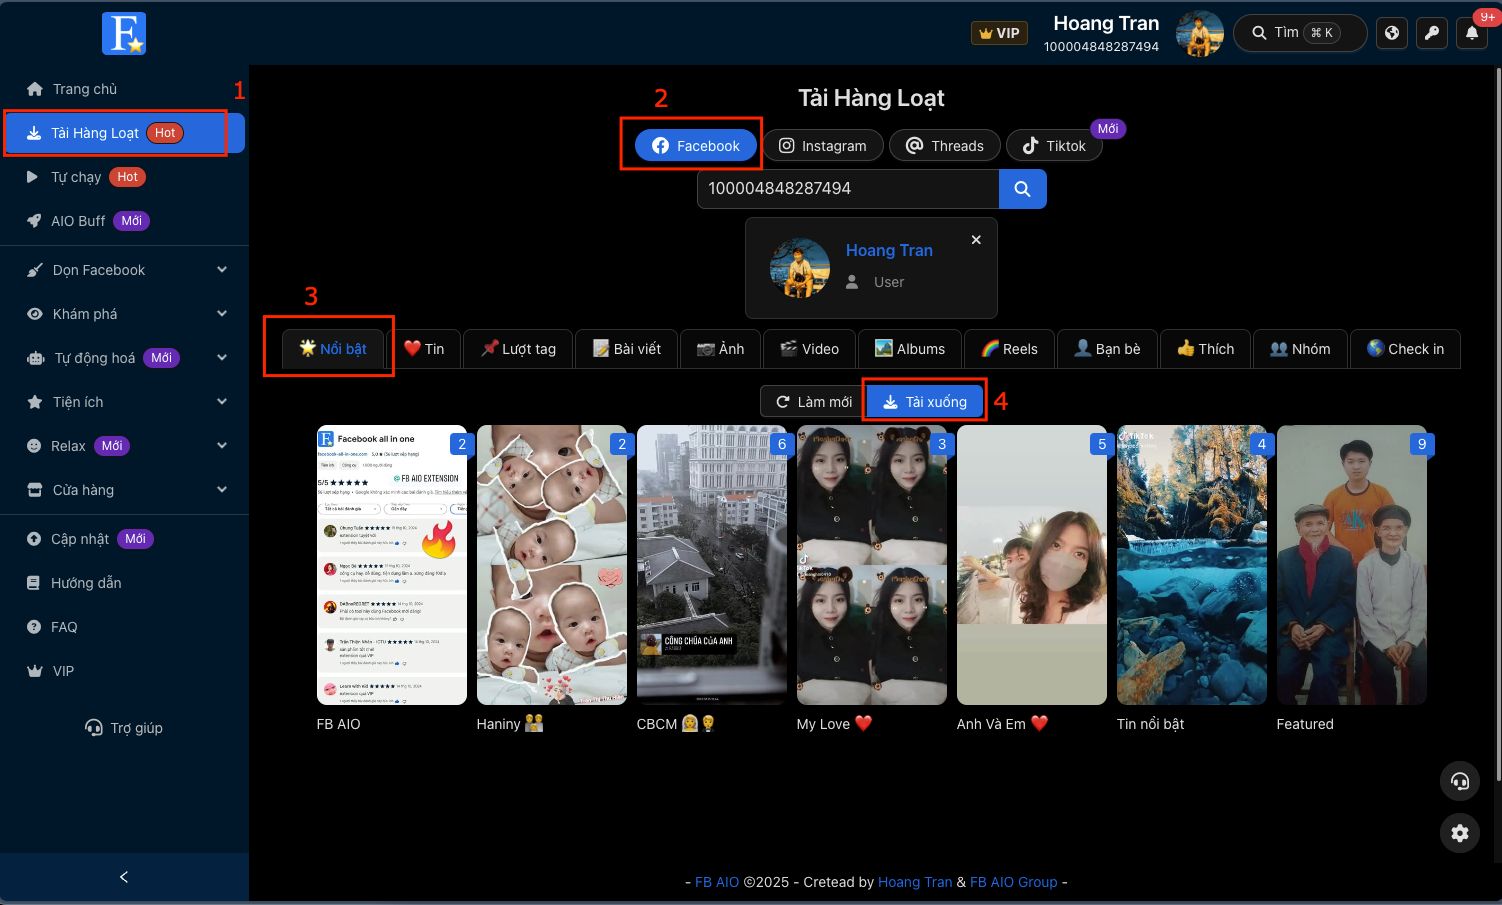Open AIO Buff in sidebar
The image size is (1502, 905).
(x=124, y=221)
